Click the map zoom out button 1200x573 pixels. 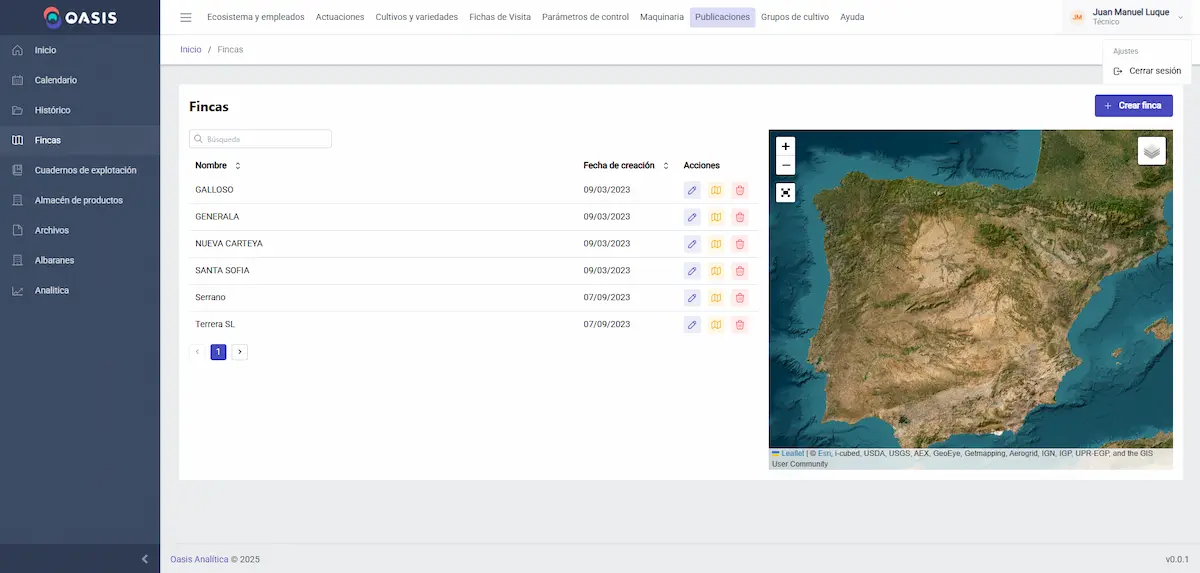(x=786, y=165)
